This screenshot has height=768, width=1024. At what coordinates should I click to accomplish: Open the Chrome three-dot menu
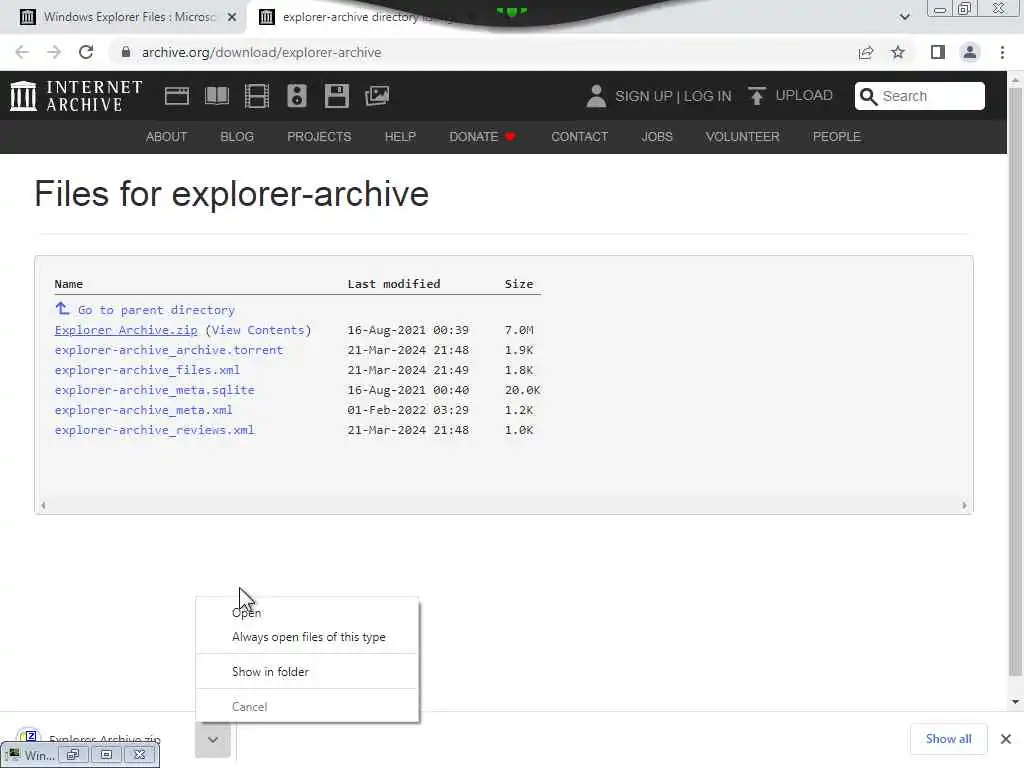click(1002, 52)
